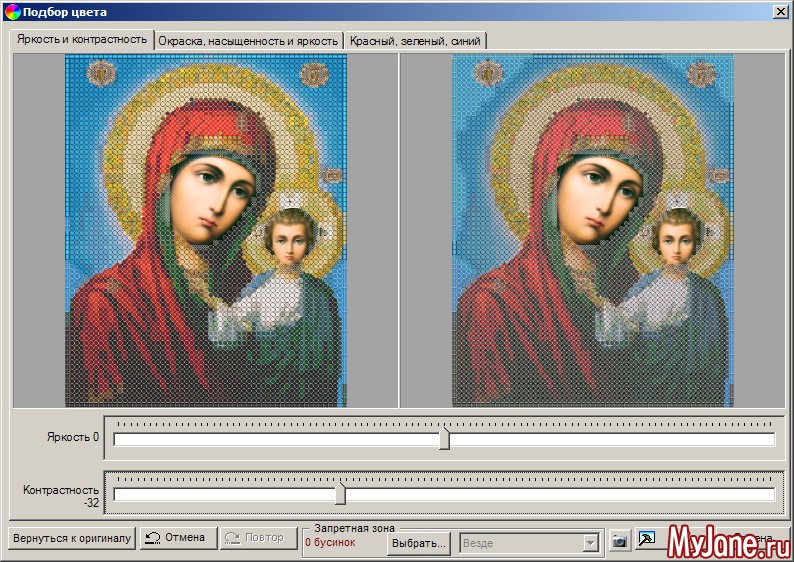Click the picture preview icon next to camera
This screenshot has height=562, width=794.
click(x=646, y=540)
